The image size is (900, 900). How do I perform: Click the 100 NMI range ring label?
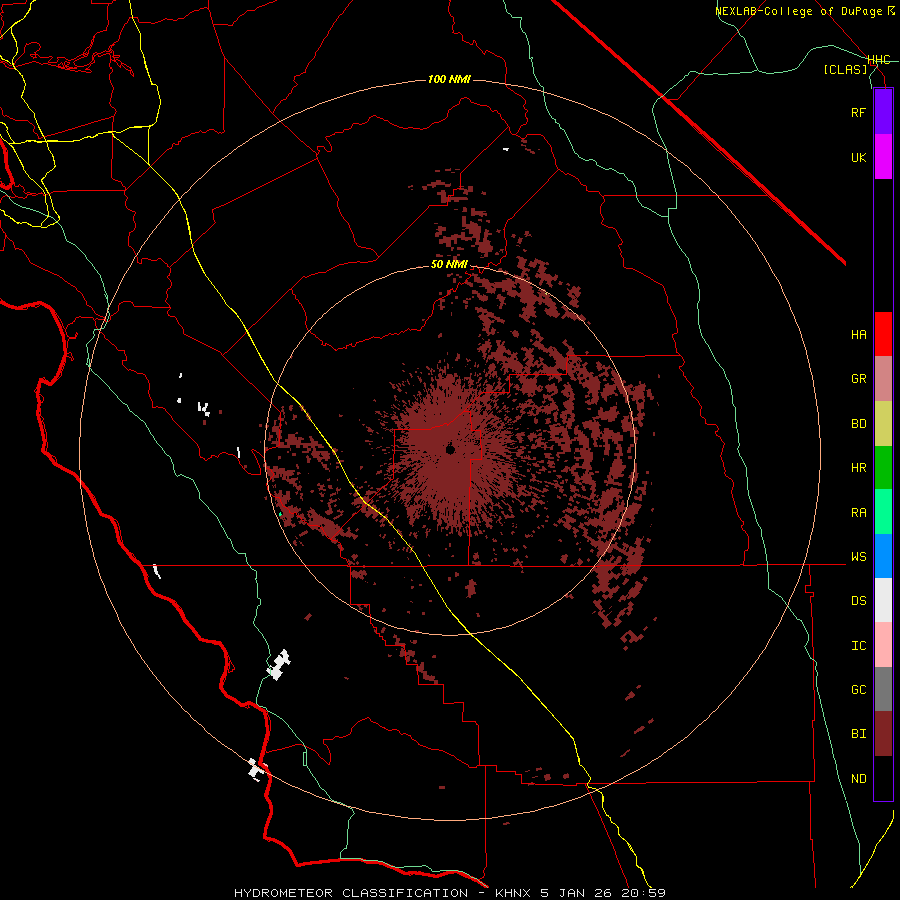coord(449,79)
